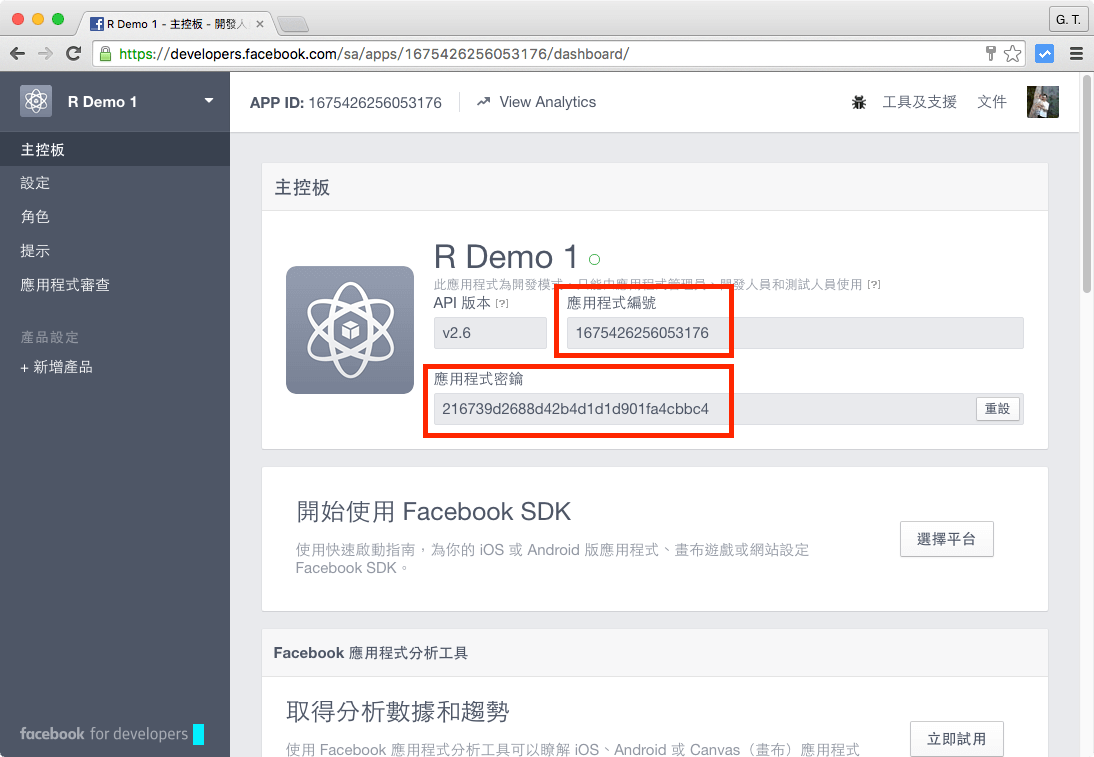Click the 選擇平台 button
This screenshot has width=1094, height=757.
click(x=946, y=539)
